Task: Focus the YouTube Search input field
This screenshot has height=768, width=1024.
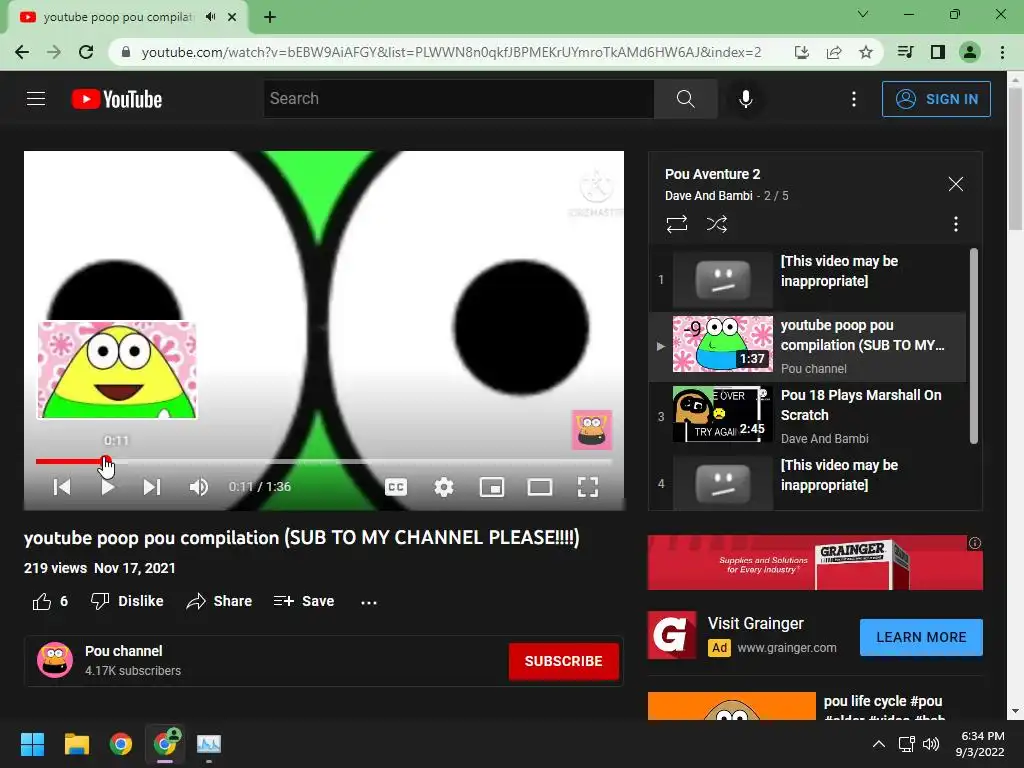Action: click(x=458, y=99)
